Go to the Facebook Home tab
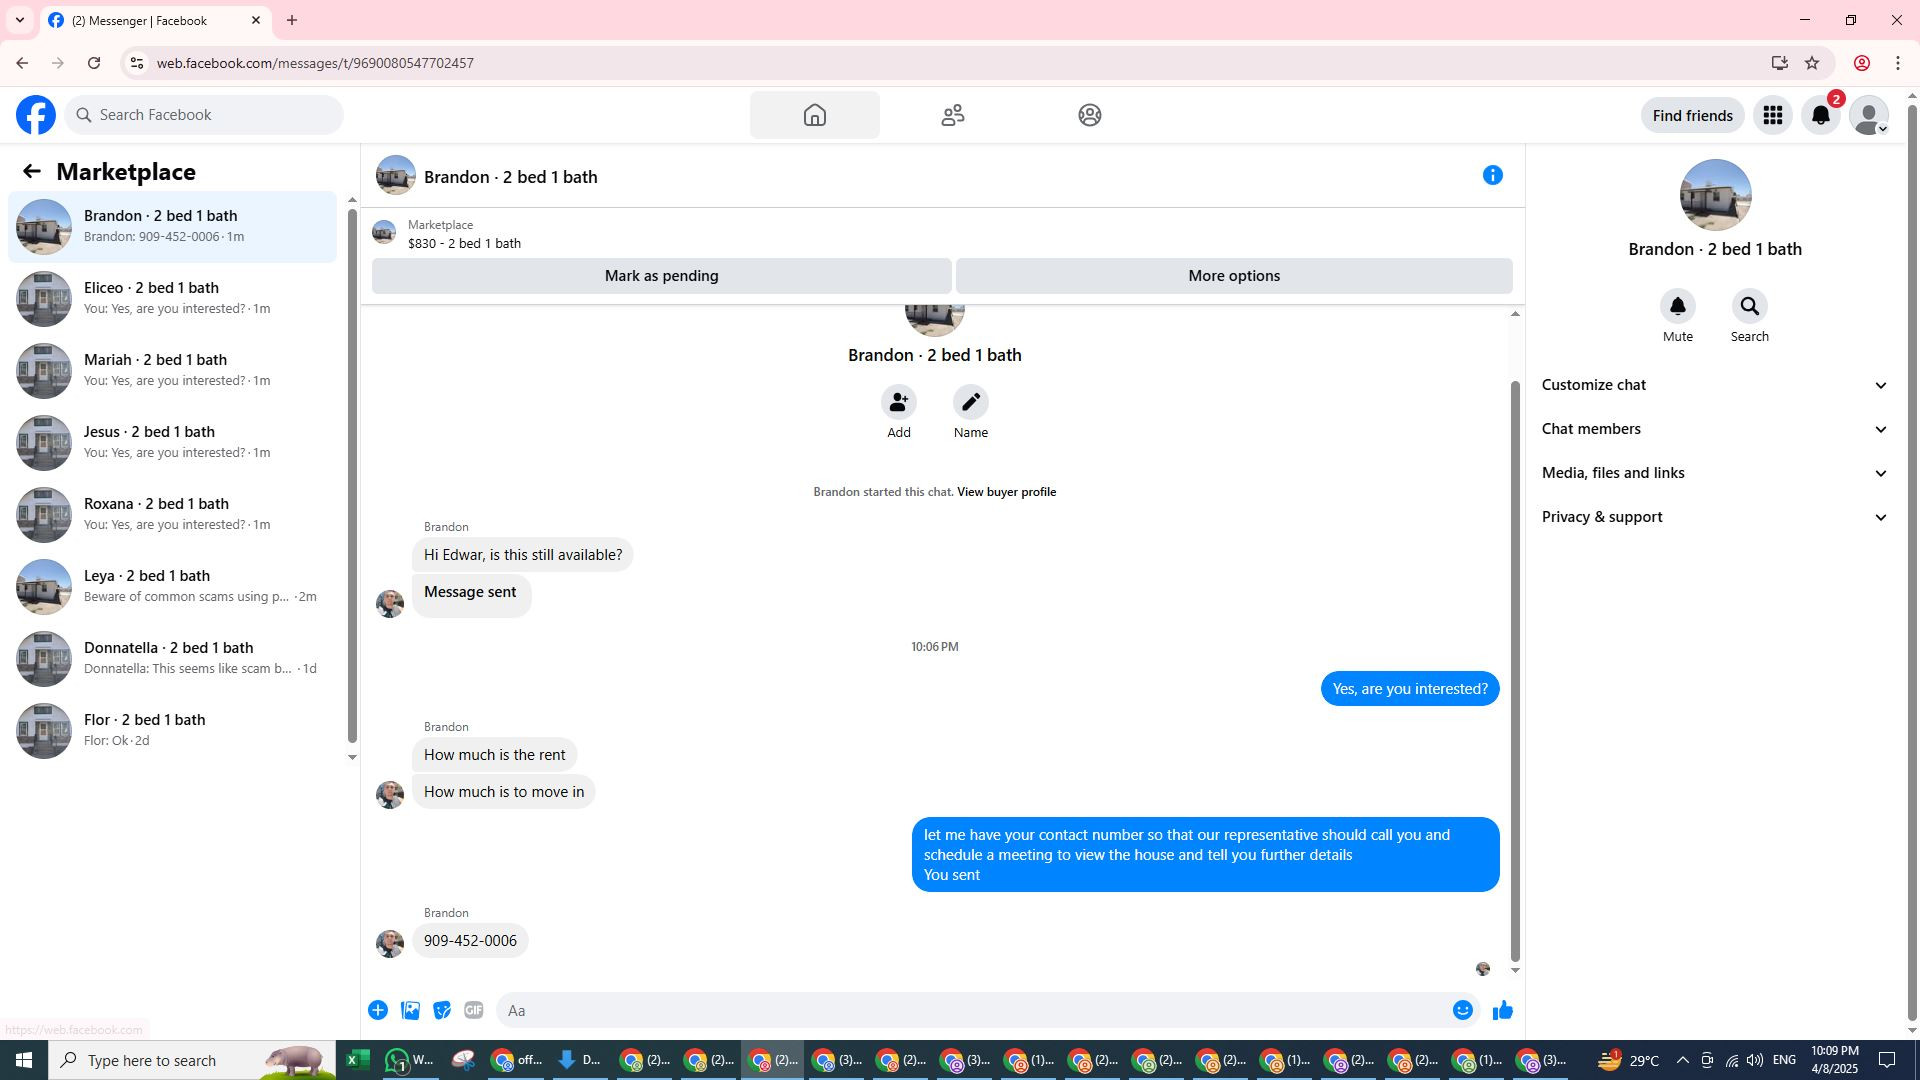The image size is (1920, 1080). [814, 115]
